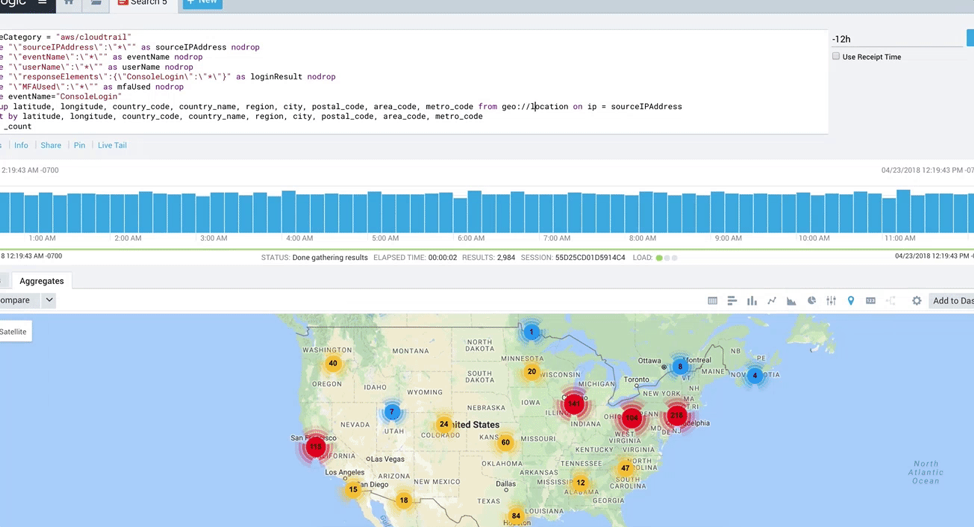
Task: Select the 20 cluster near Wisconsin
Action: (x=532, y=372)
